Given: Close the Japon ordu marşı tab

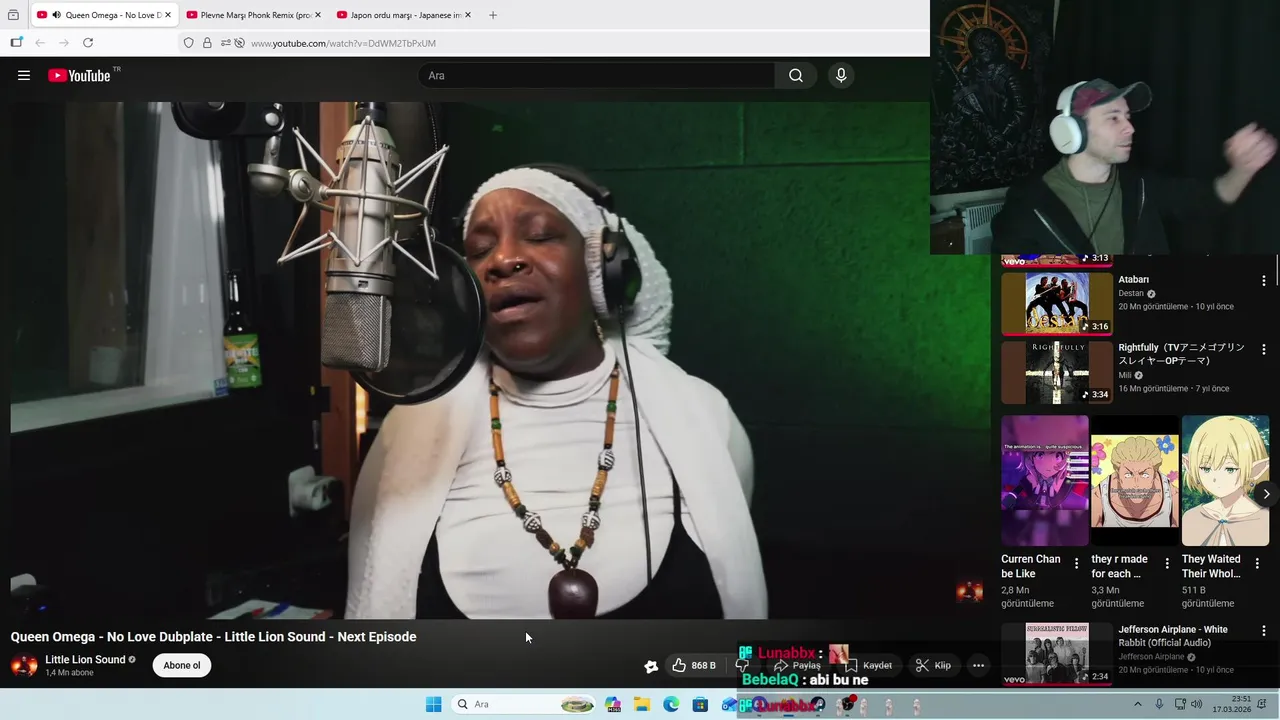Looking at the screenshot, I should point(468,15).
